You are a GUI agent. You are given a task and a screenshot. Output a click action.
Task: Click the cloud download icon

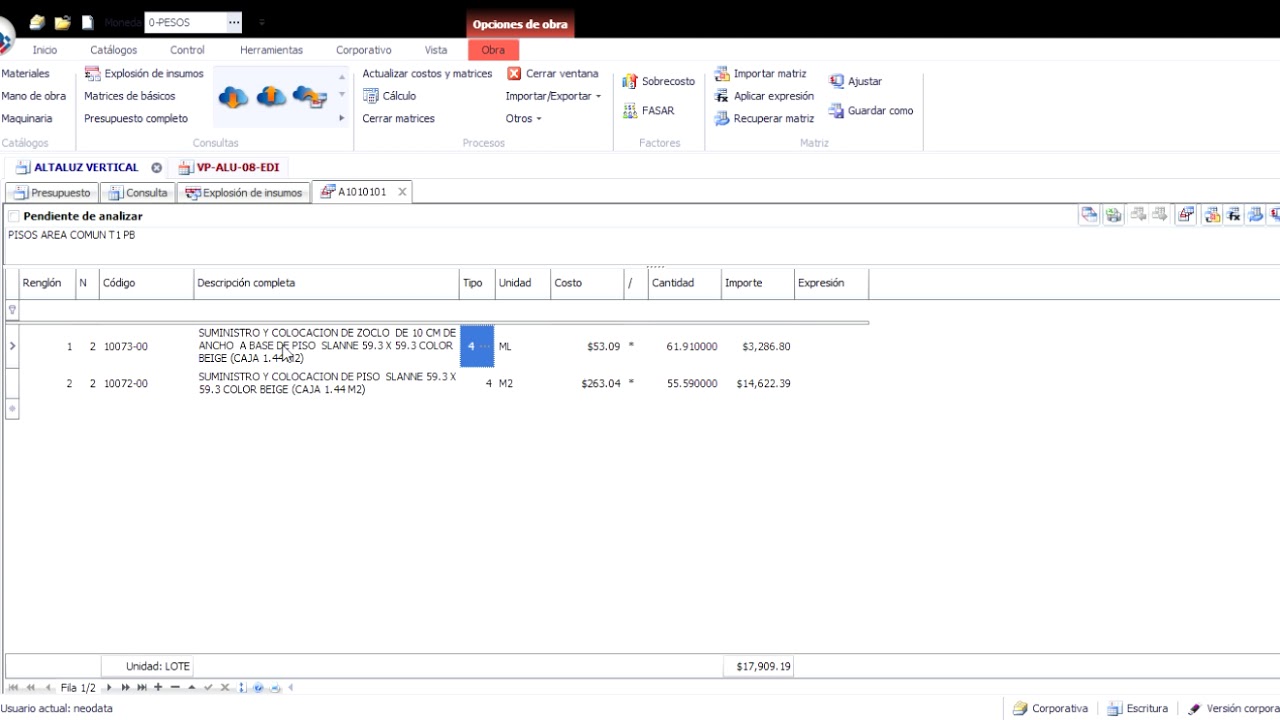(x=233, y=97)
